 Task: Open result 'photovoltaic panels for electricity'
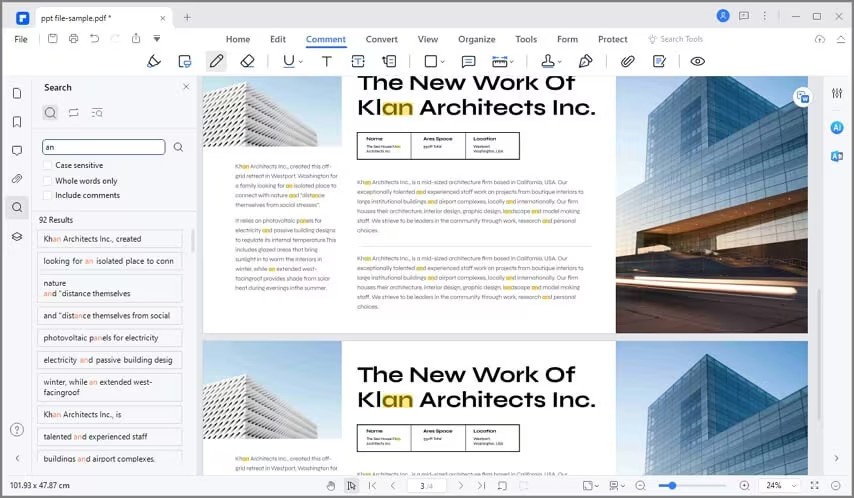(109, 338)
